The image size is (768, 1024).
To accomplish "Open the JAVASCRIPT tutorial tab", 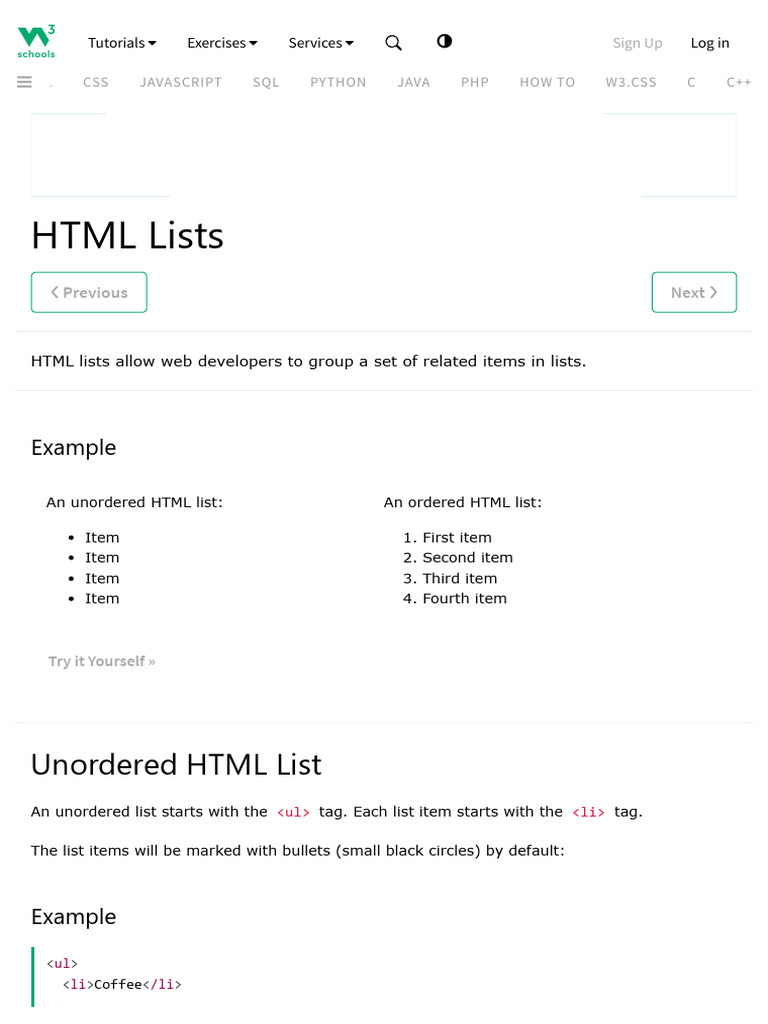I will (x=181, y=82).
